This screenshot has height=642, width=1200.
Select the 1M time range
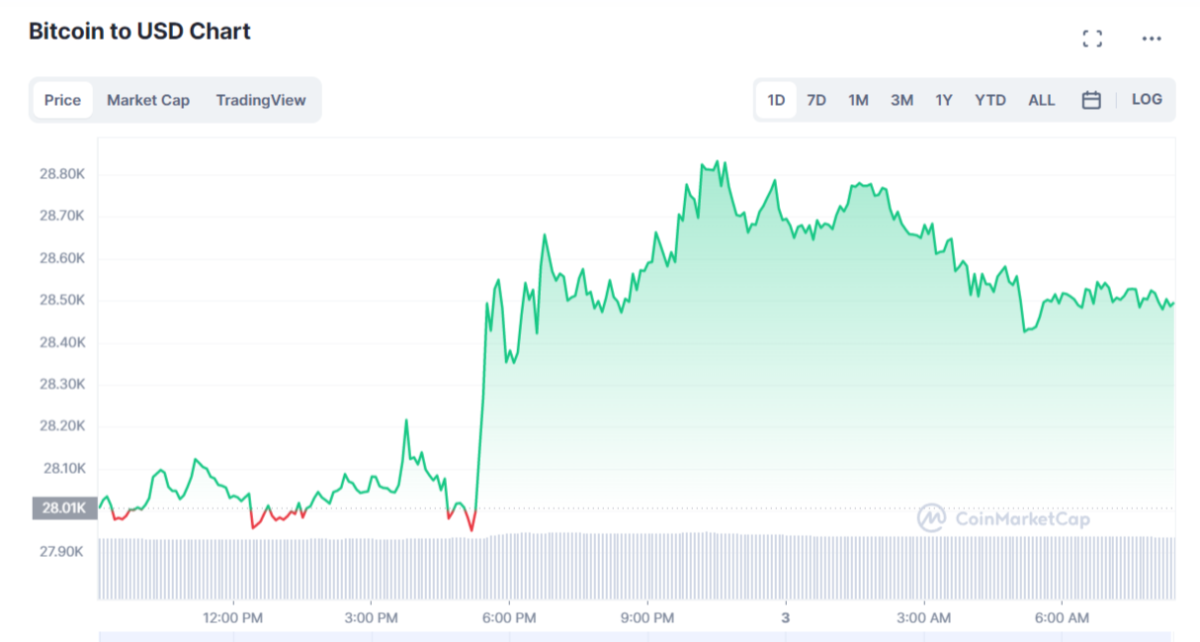[858, 100]
